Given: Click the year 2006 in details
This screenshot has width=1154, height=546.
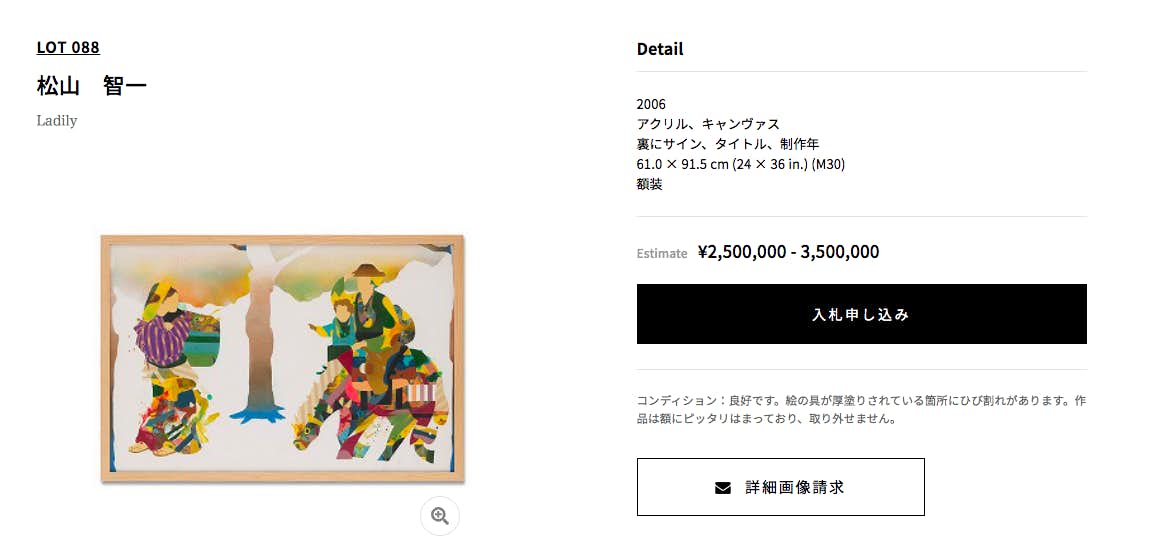Looking at the screenshot, I should click(x=651, y=104).
